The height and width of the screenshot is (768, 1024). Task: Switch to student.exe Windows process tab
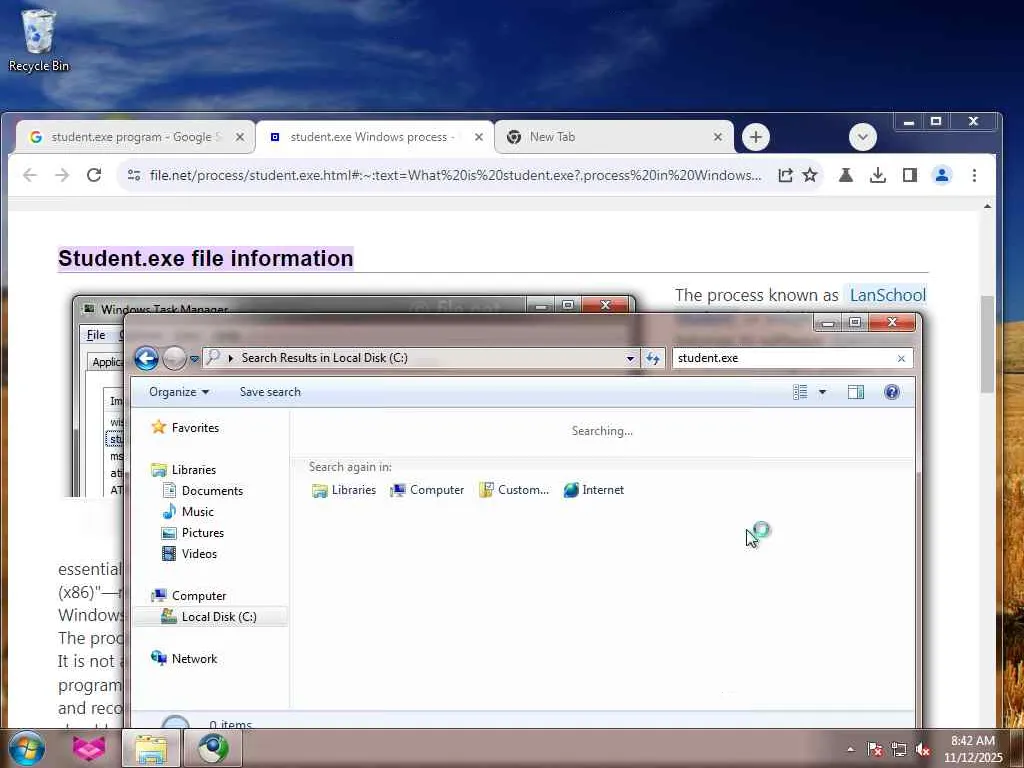(x=374, y=137)
